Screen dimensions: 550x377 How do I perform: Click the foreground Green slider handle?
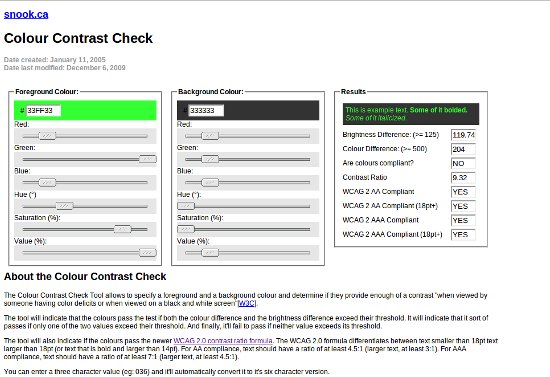click(148, 159)
